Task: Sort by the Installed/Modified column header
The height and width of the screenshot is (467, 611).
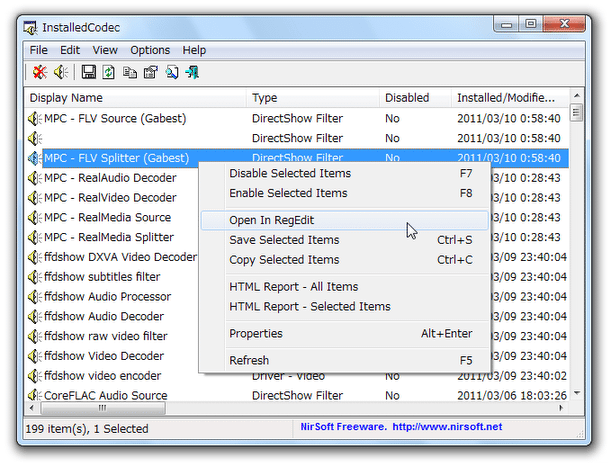Action: tap(510, 98)
